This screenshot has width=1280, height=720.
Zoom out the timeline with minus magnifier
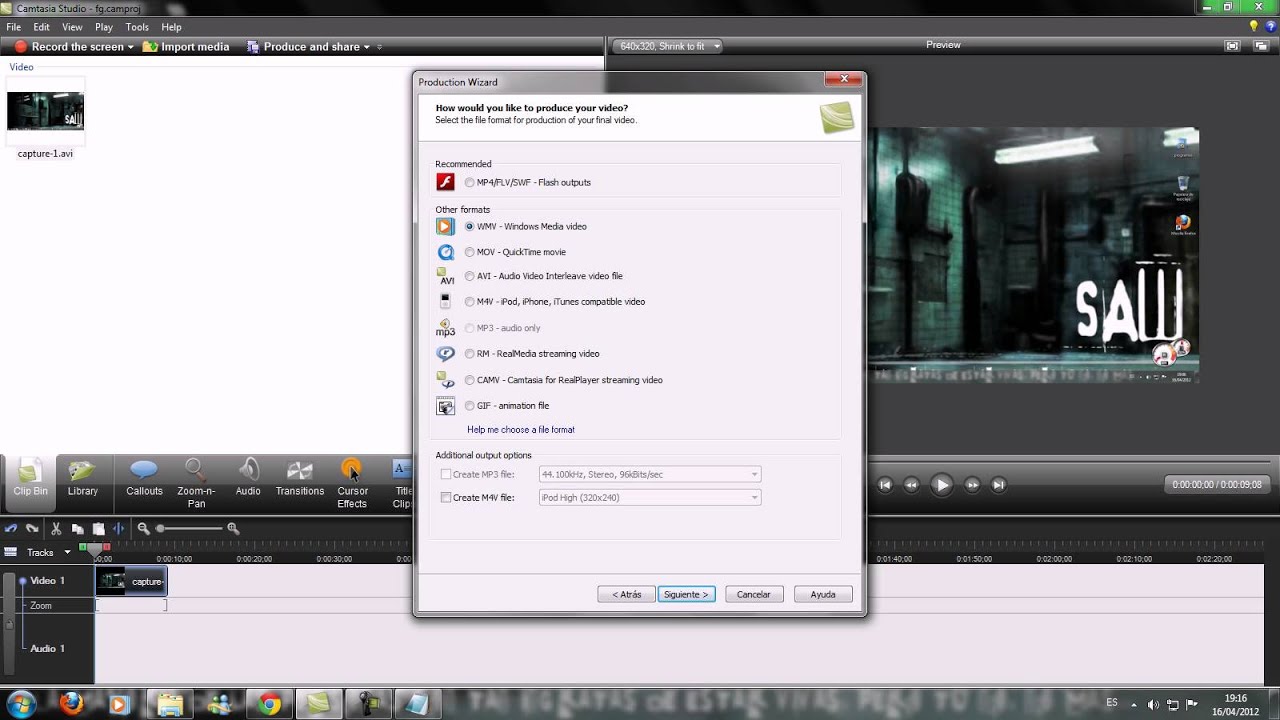pyautogui.click(x=143, y=528)
